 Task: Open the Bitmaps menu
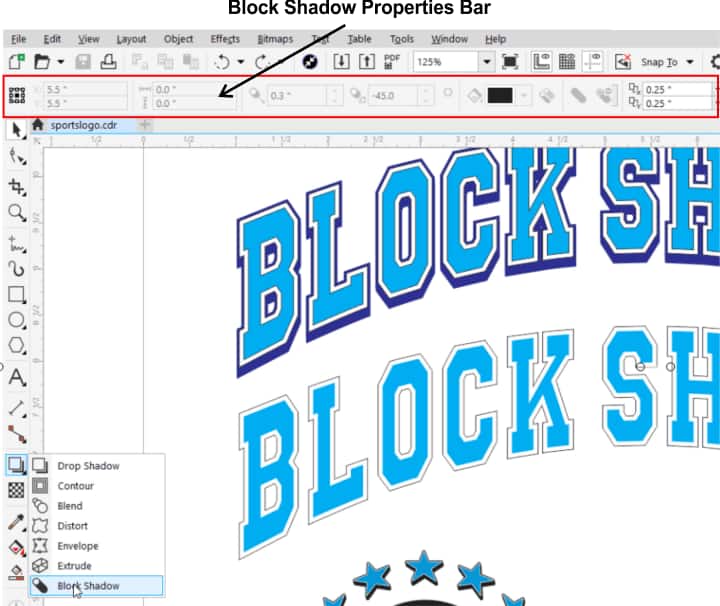pos(275,39)
